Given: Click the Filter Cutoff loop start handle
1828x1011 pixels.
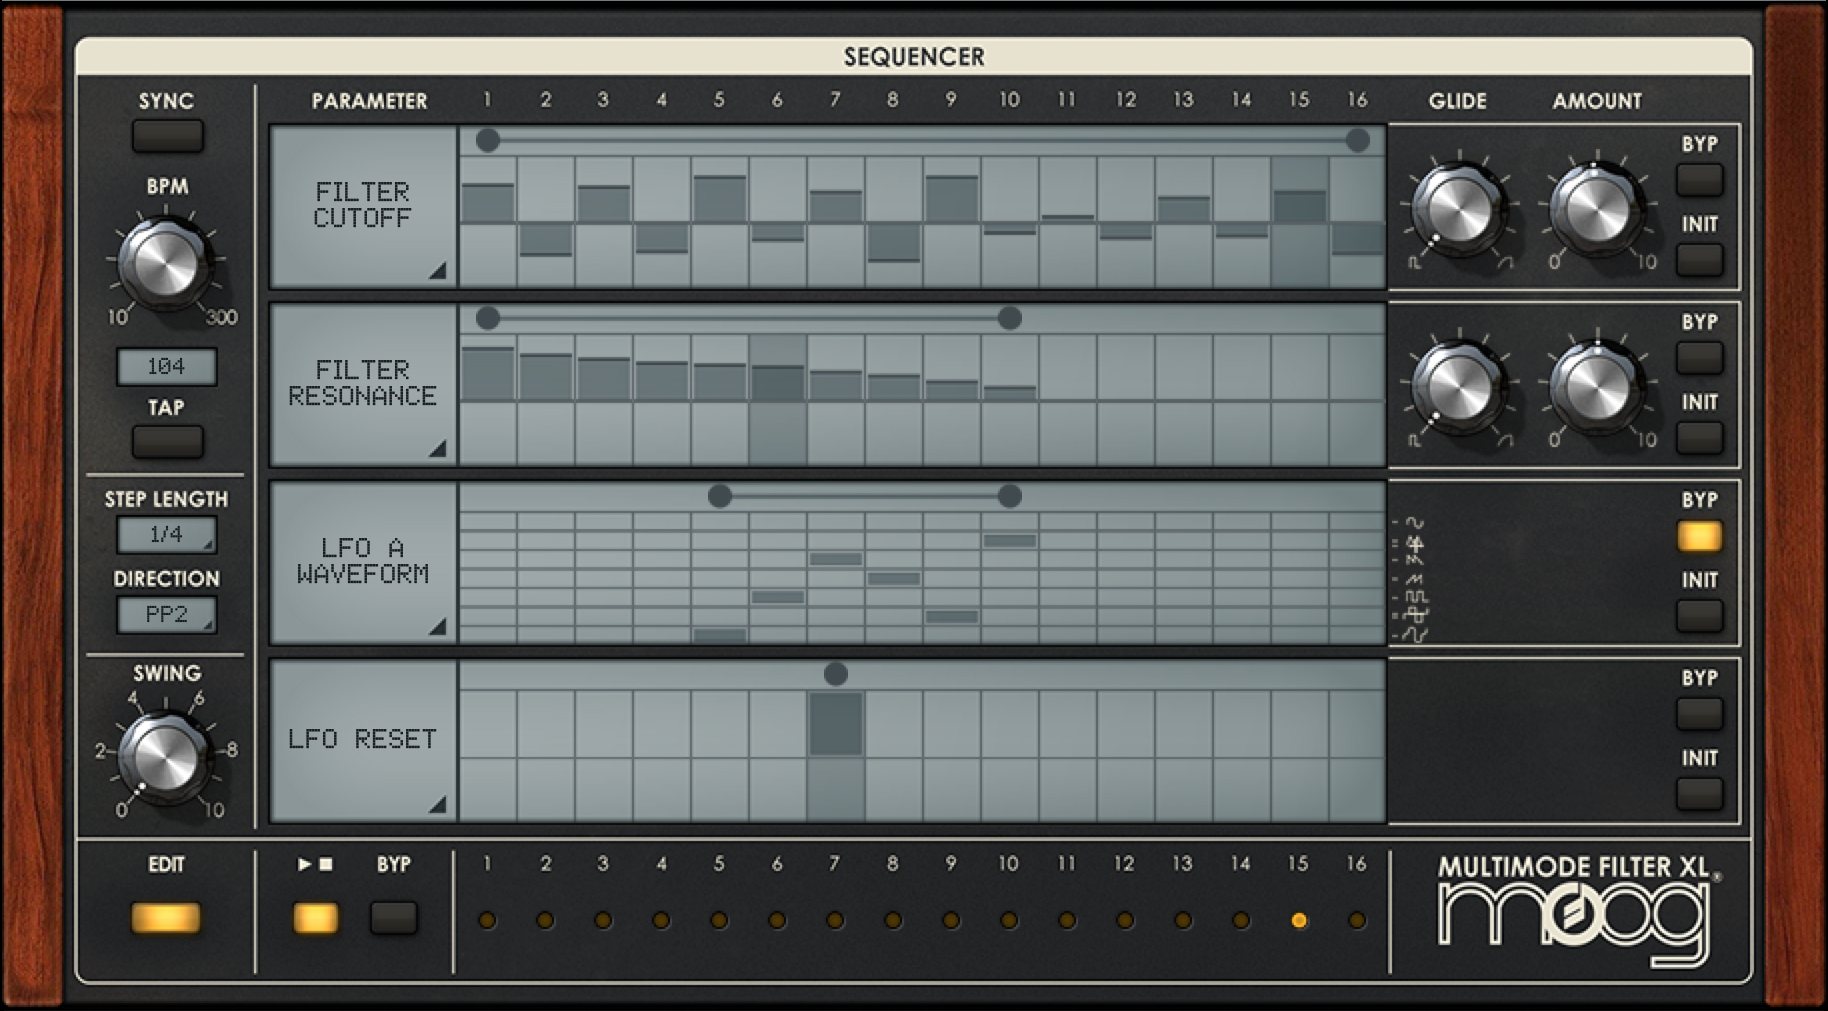Looking at the screenshot, I should [488, 141].
